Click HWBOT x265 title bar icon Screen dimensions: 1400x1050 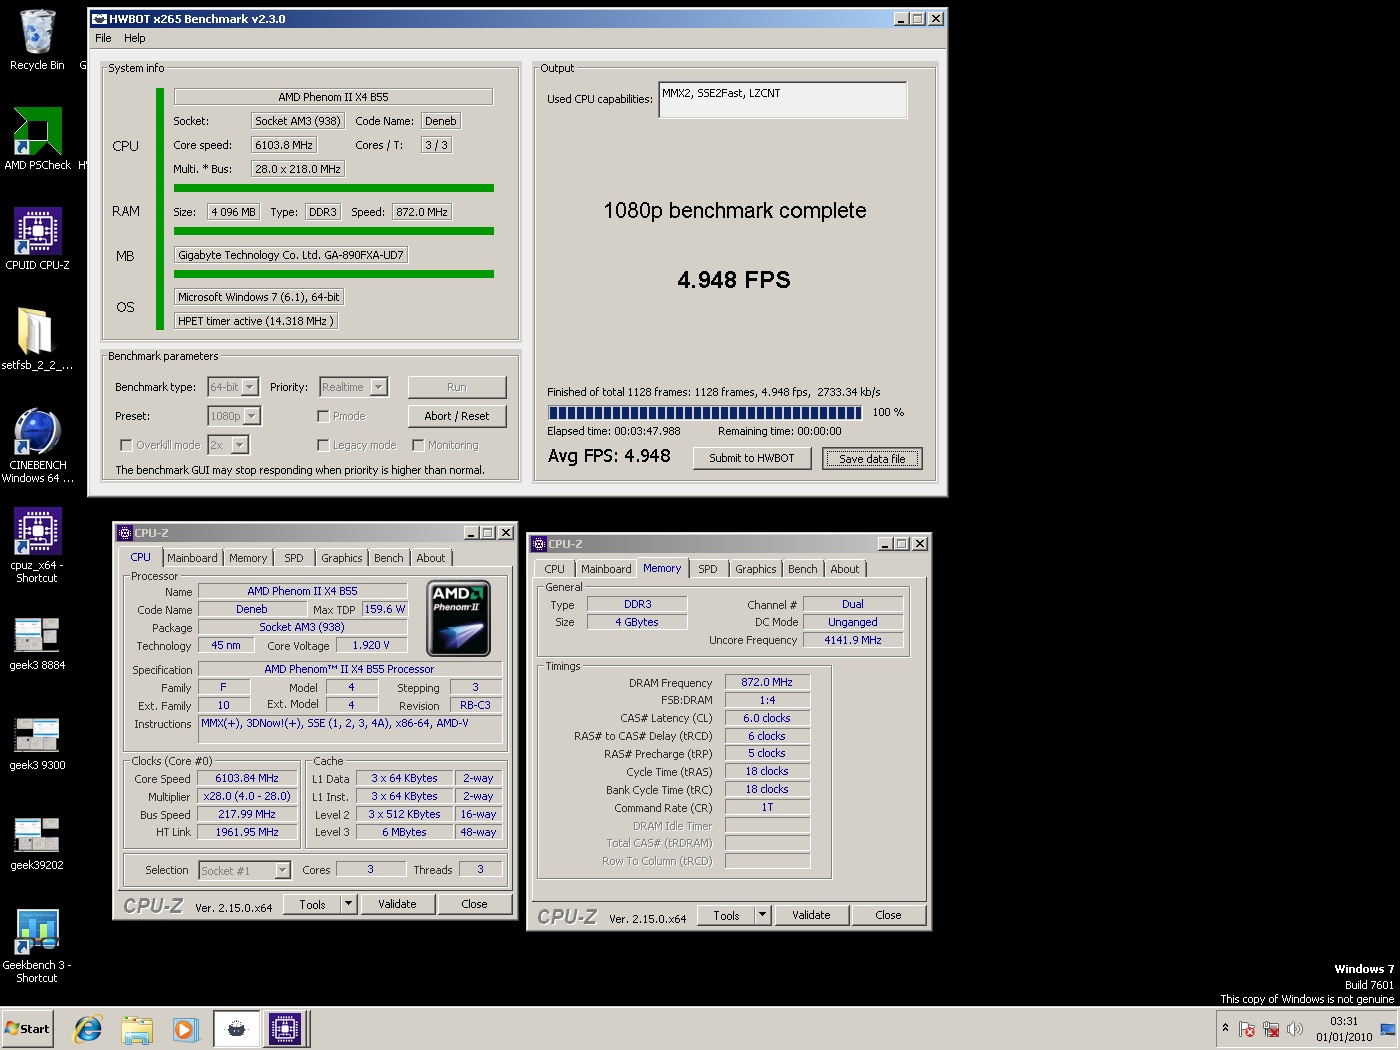[x=99, y=19]
